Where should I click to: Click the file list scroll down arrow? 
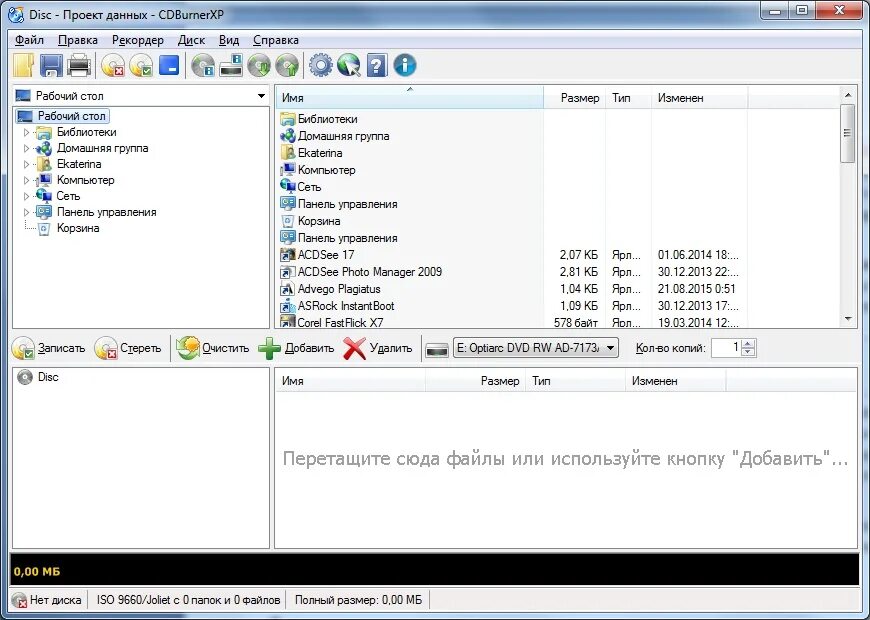click(x=847, y=319)
